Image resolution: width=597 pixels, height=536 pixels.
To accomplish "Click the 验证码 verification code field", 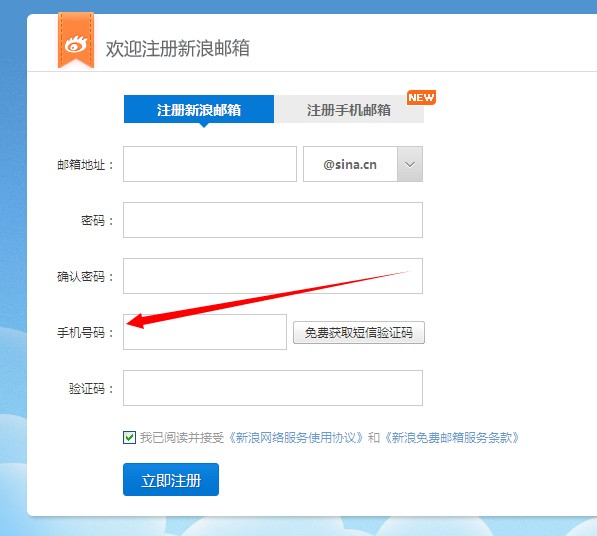I will (273, 388).
